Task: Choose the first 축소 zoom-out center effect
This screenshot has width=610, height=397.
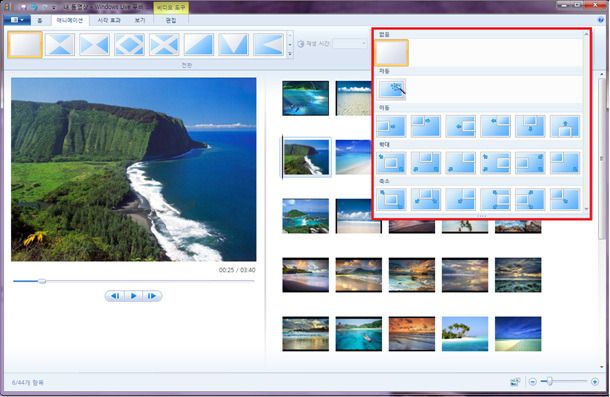Action: [x=391, y=199]
